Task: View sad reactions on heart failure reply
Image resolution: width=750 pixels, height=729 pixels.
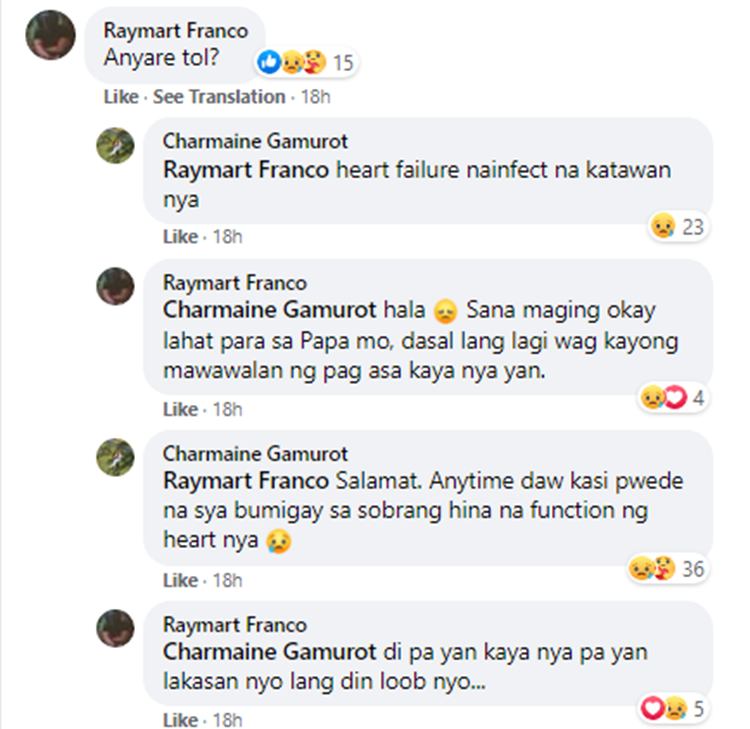Action: [677, 227]
